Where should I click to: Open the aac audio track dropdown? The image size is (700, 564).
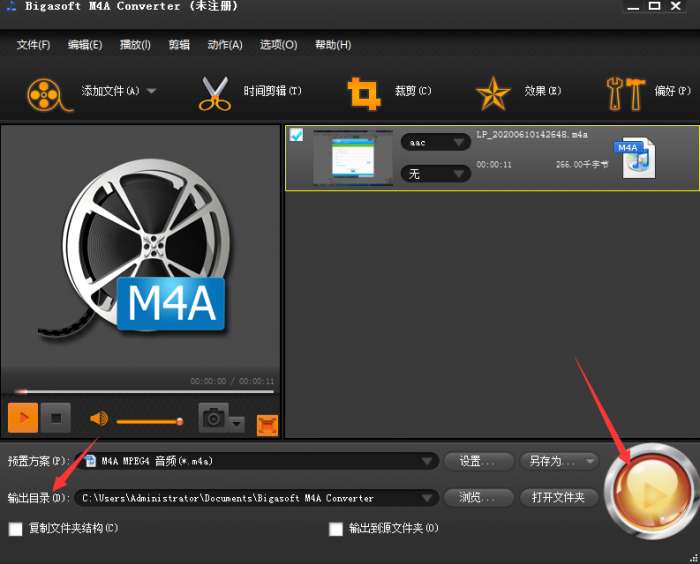(x=436, y=142)
